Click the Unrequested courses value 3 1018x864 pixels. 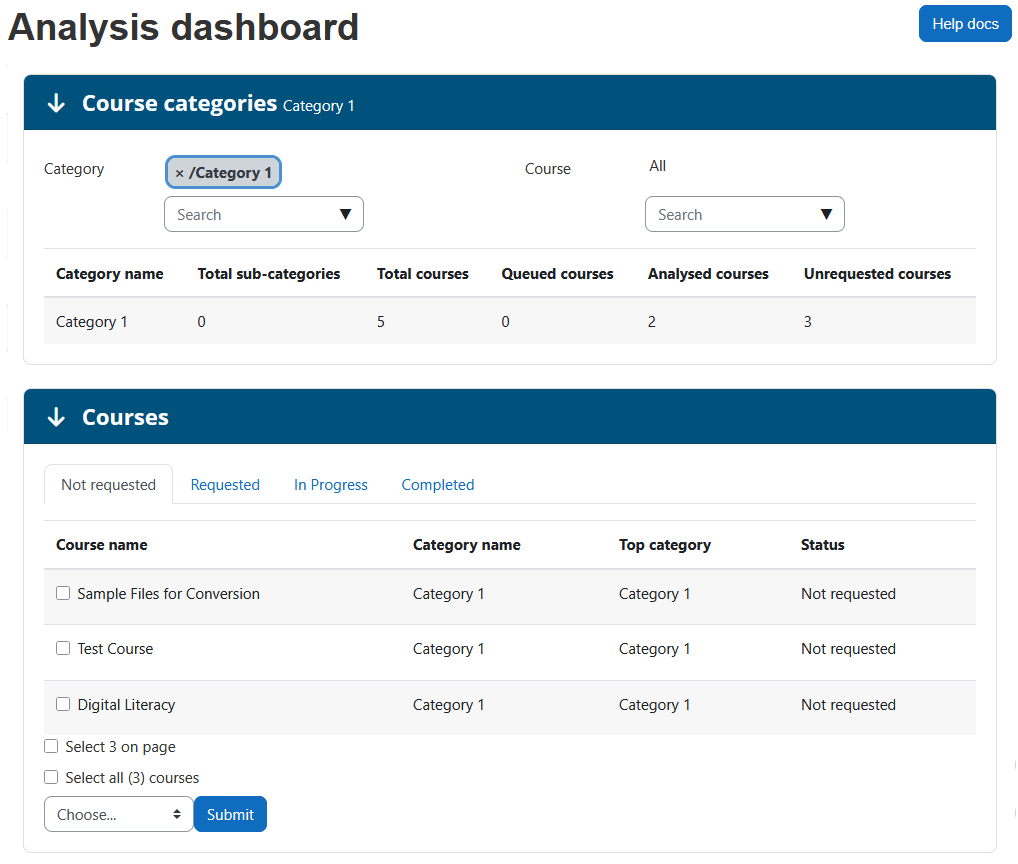(x=808, y=322)
